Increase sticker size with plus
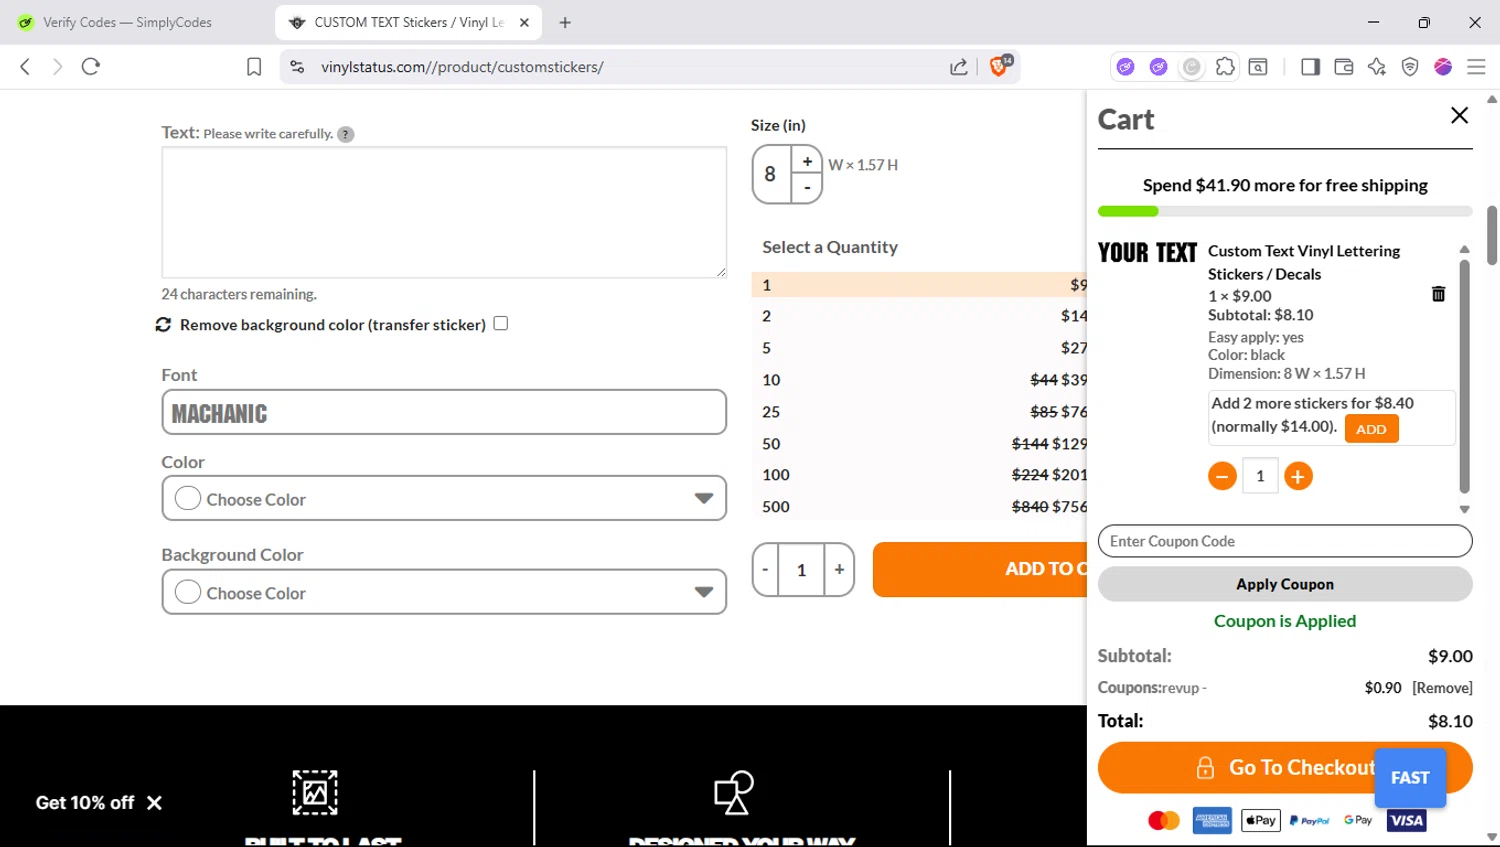Image resolution: width=1500 pixels, height=847 pixels. pyautogui.click(x=807, y=161)
